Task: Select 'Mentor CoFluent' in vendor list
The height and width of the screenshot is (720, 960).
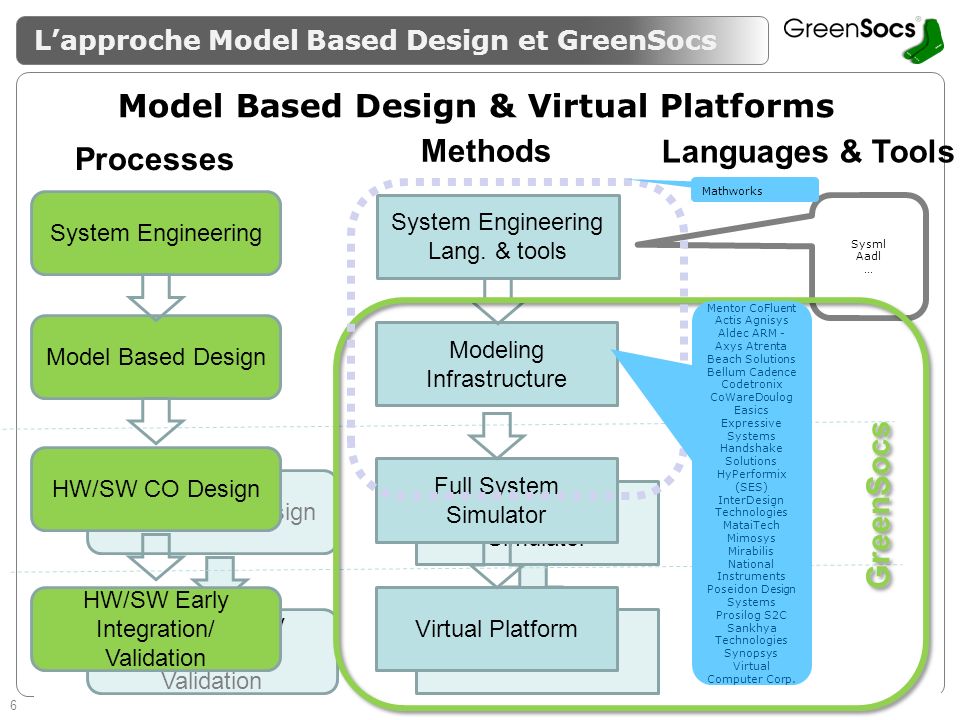Action: point(751,308)
